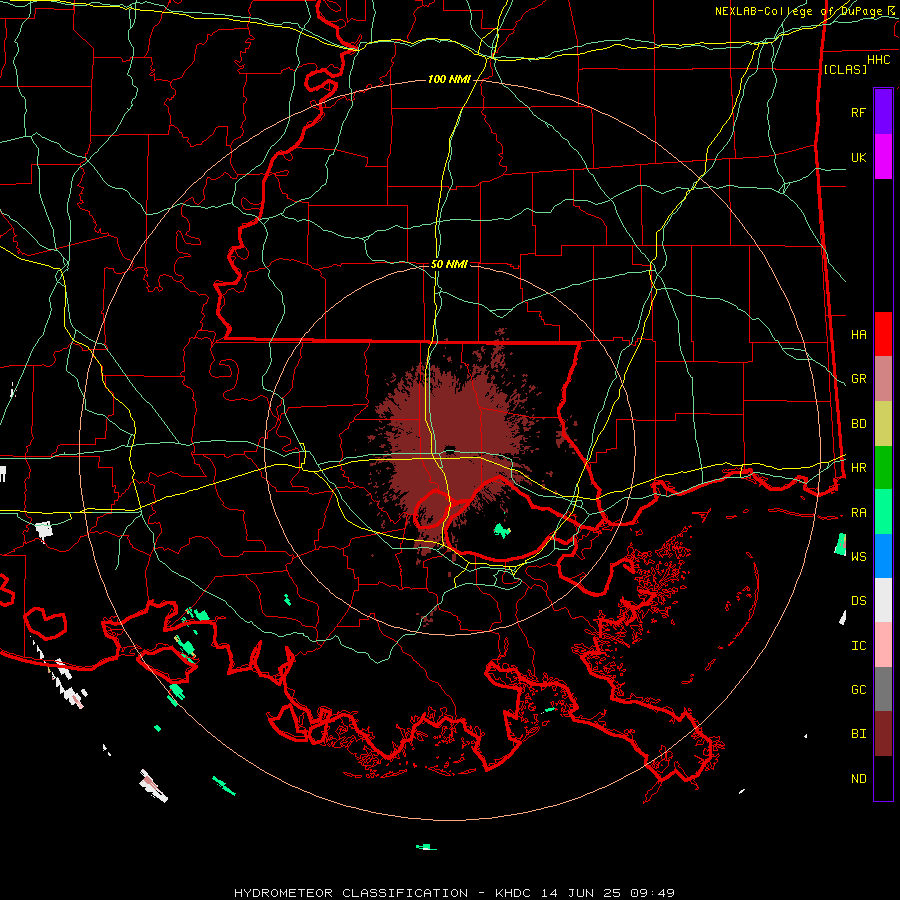Click the 100 NMI range ring label
This screenshot has height=900, width=900.
(449, 79)
